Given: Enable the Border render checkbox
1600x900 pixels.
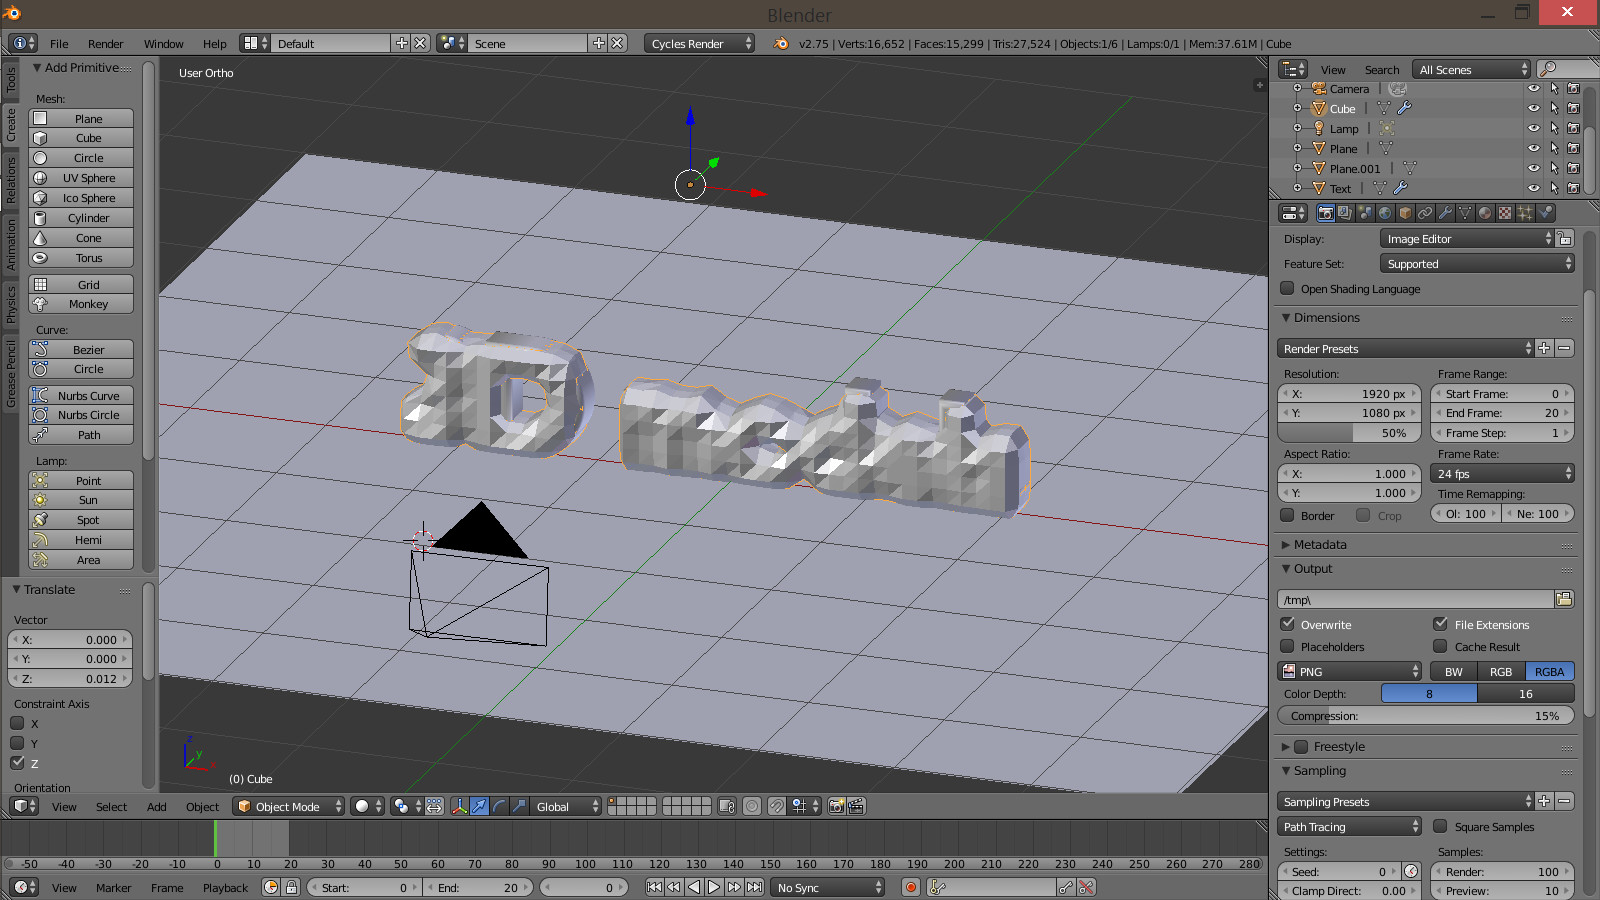Looking at the screenshot, I should (1288, 515).
